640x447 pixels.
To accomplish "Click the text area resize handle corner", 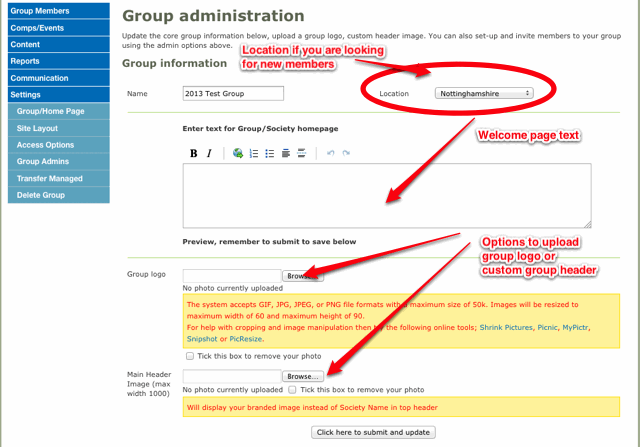I will pyautogui.click(x=587, y=224).
